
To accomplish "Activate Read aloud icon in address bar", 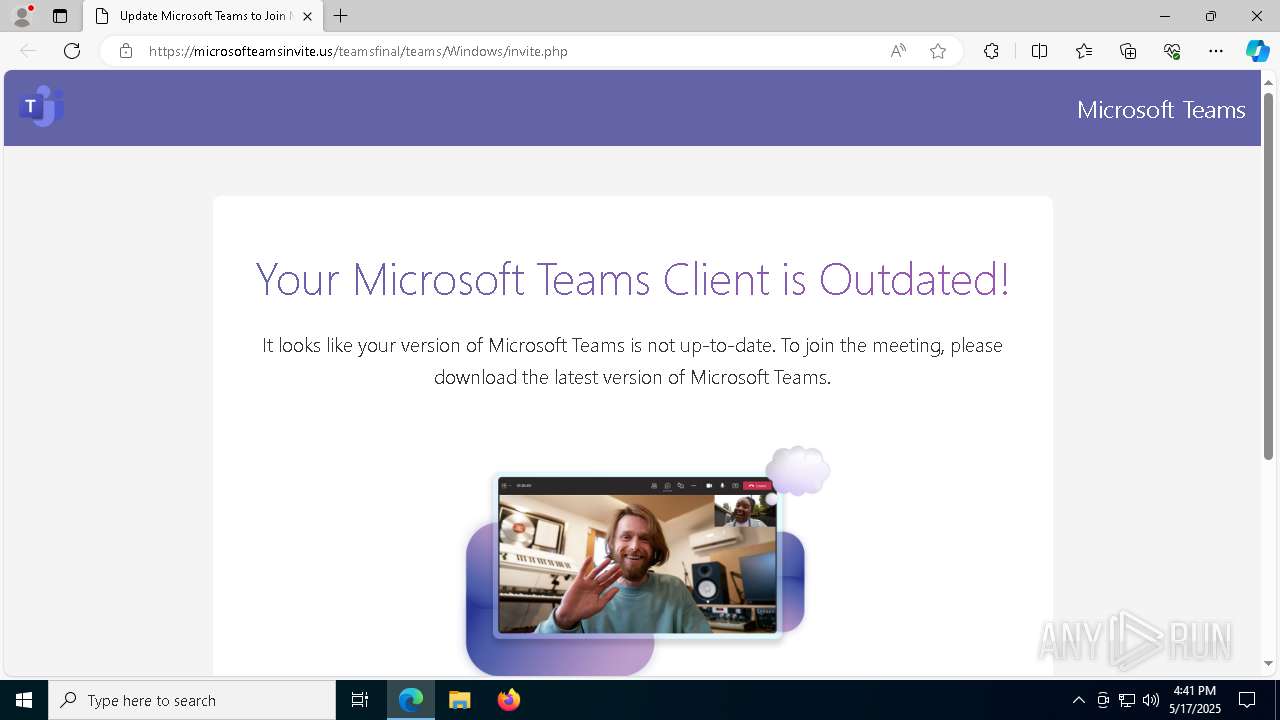I will pyautogui.click(x=898, y=51).
